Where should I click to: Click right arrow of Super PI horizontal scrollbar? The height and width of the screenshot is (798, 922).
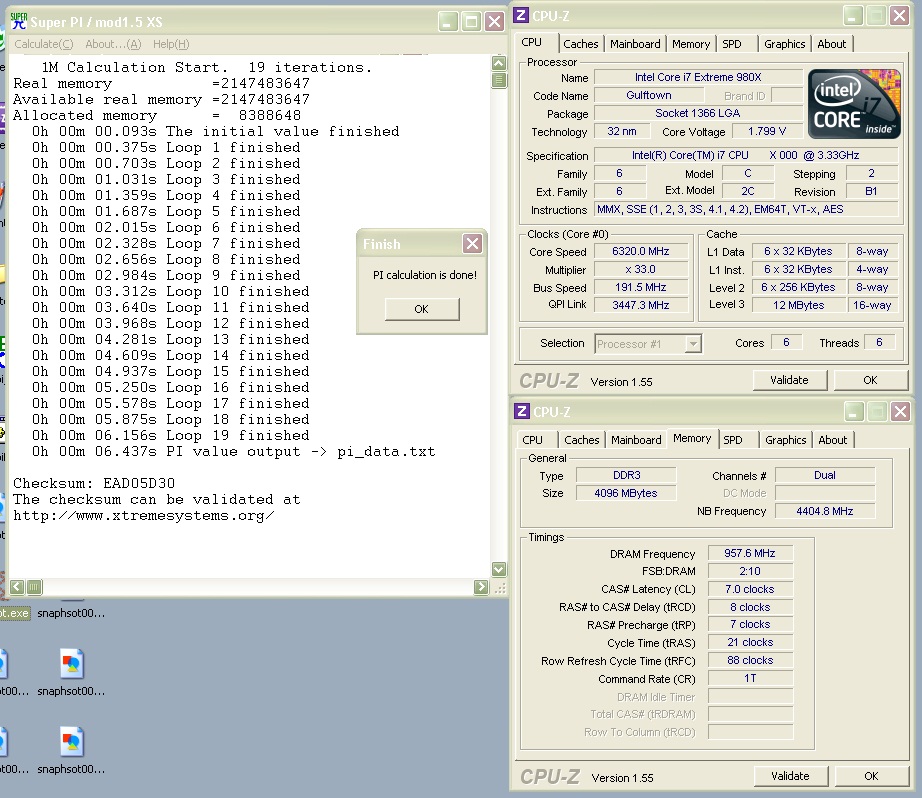point(481,587)
